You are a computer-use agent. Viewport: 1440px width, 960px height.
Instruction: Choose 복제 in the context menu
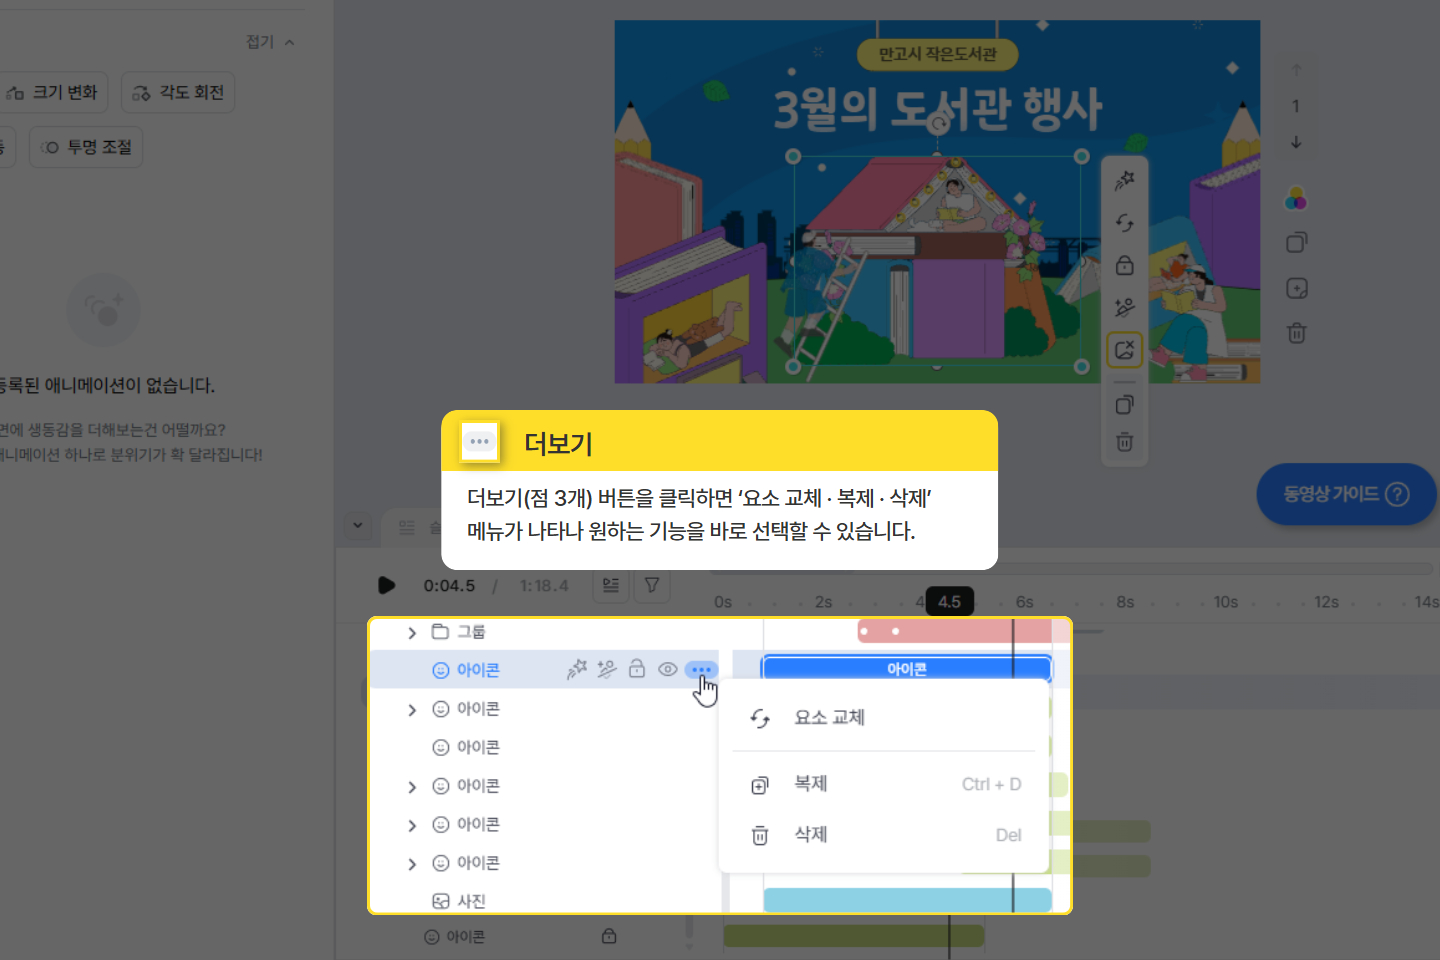click(x=810, y=784)
